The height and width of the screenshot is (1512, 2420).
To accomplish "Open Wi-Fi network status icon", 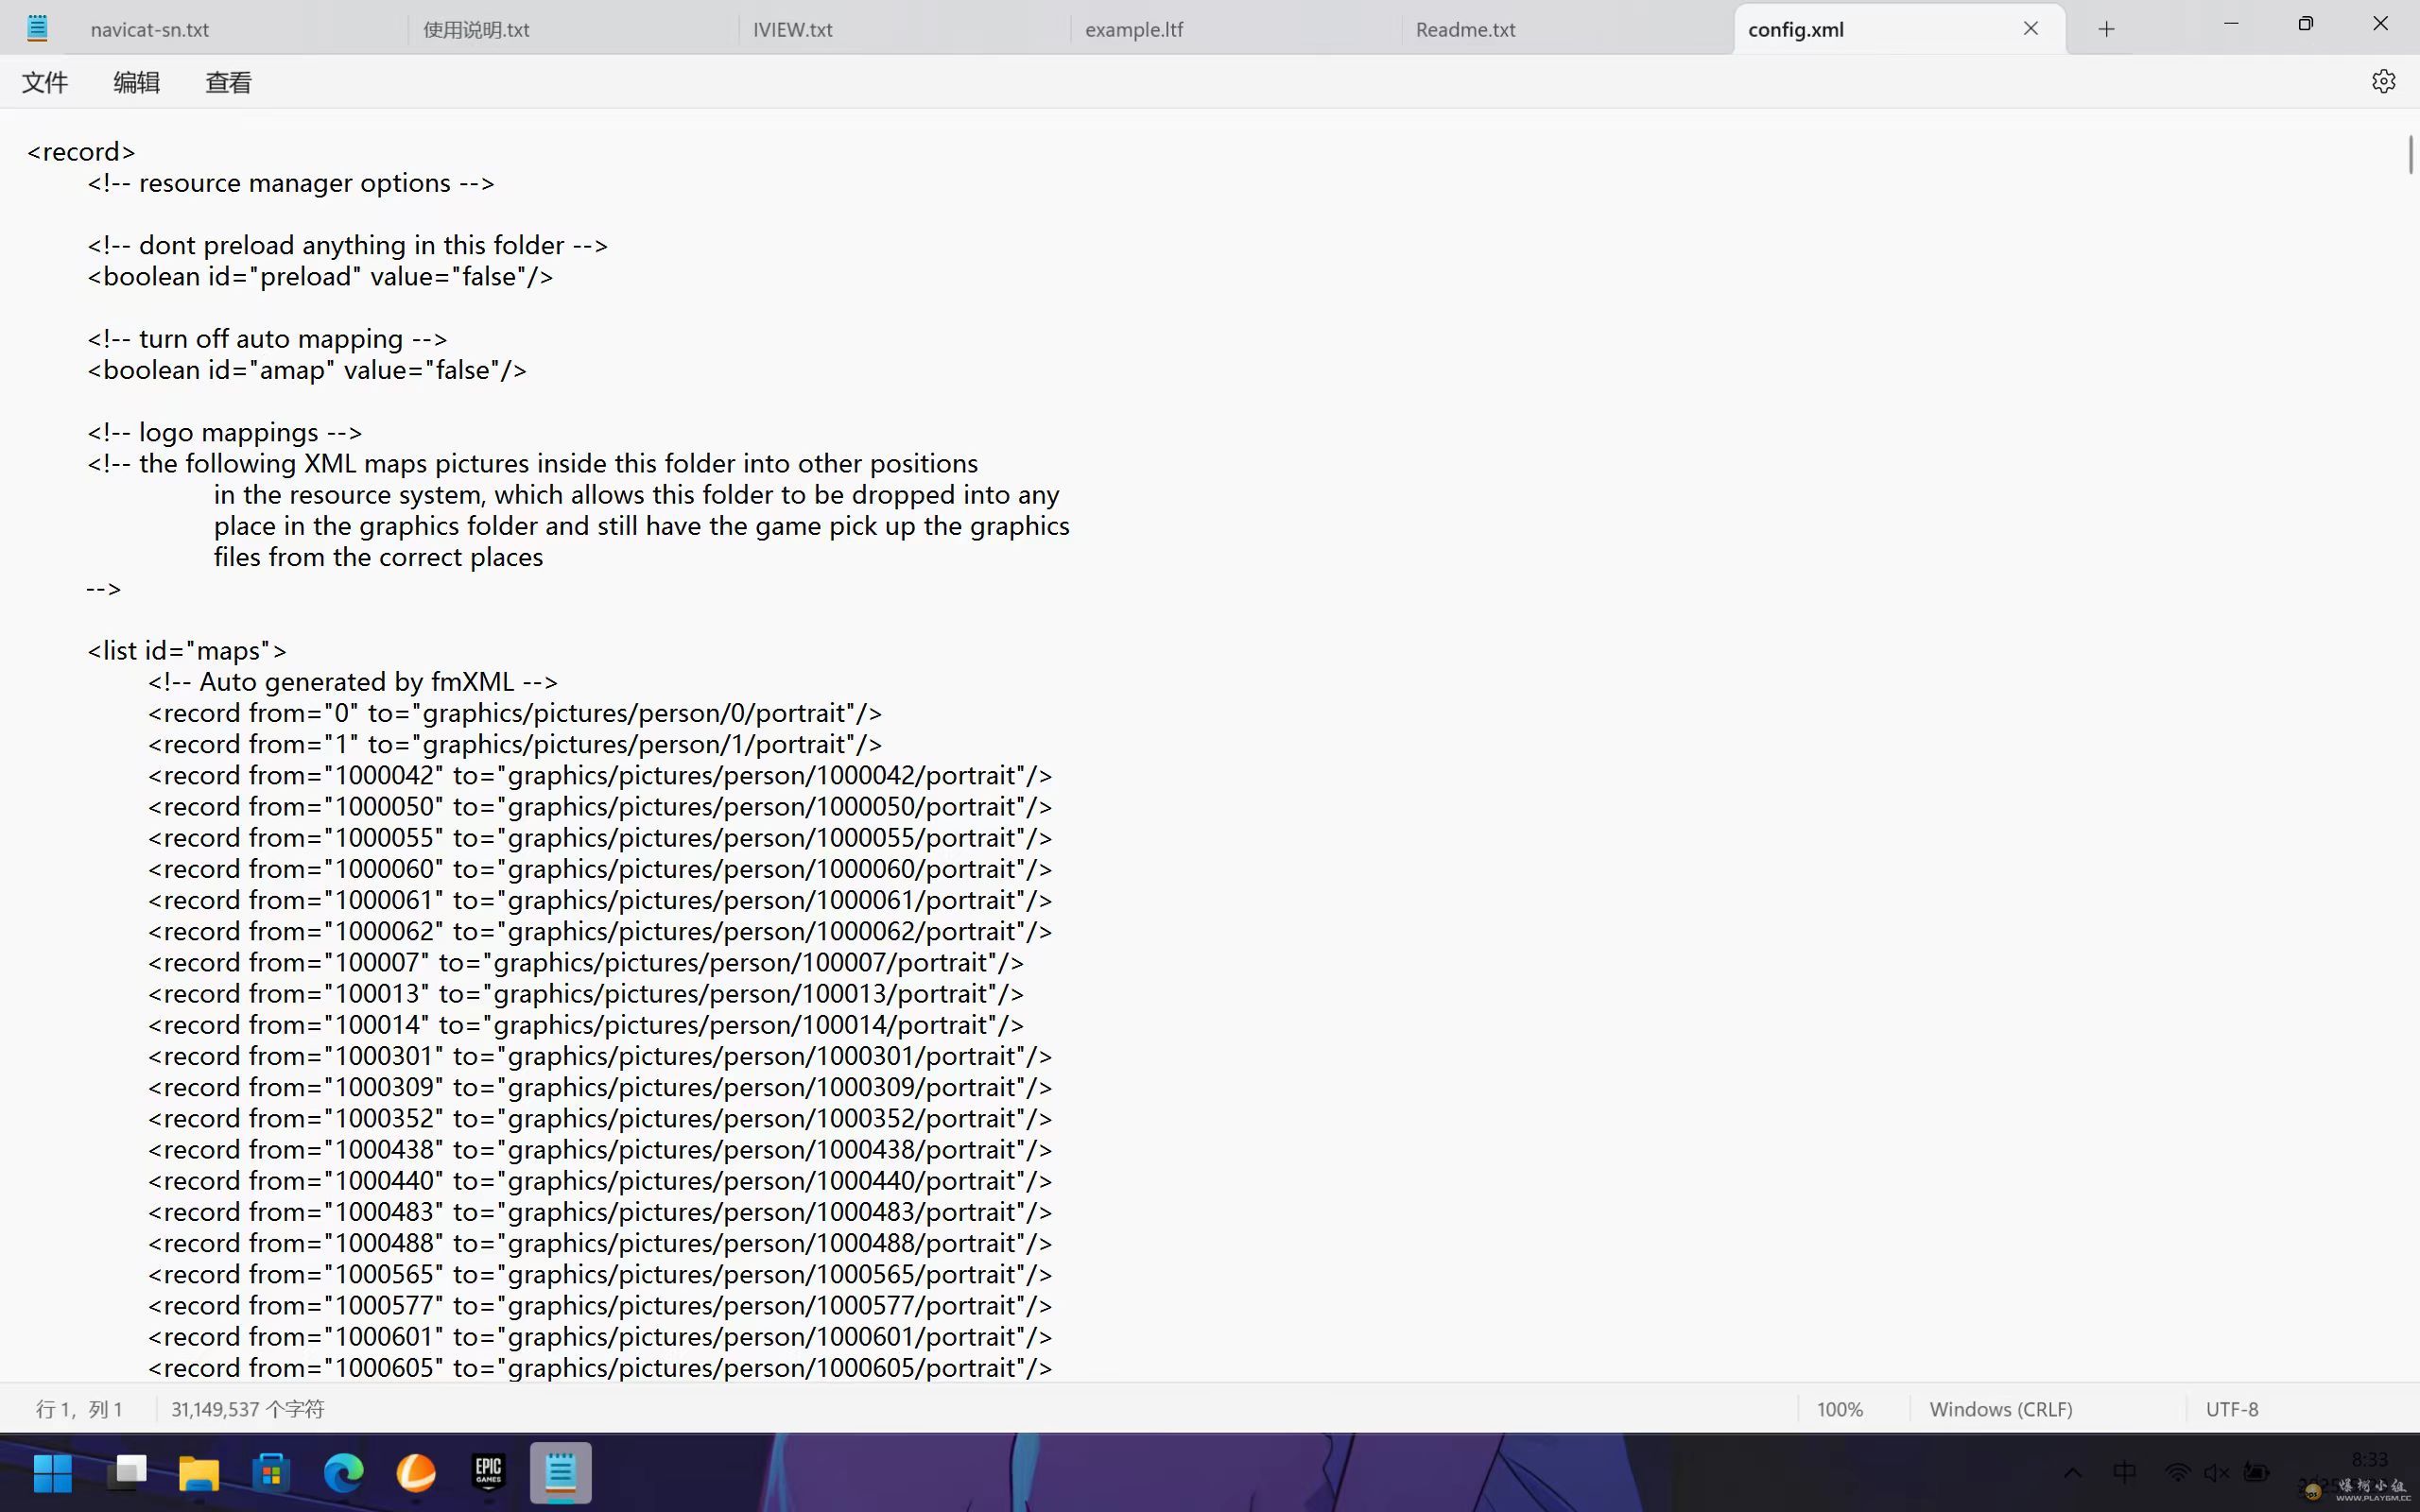I will (x=2177, y=1472).
